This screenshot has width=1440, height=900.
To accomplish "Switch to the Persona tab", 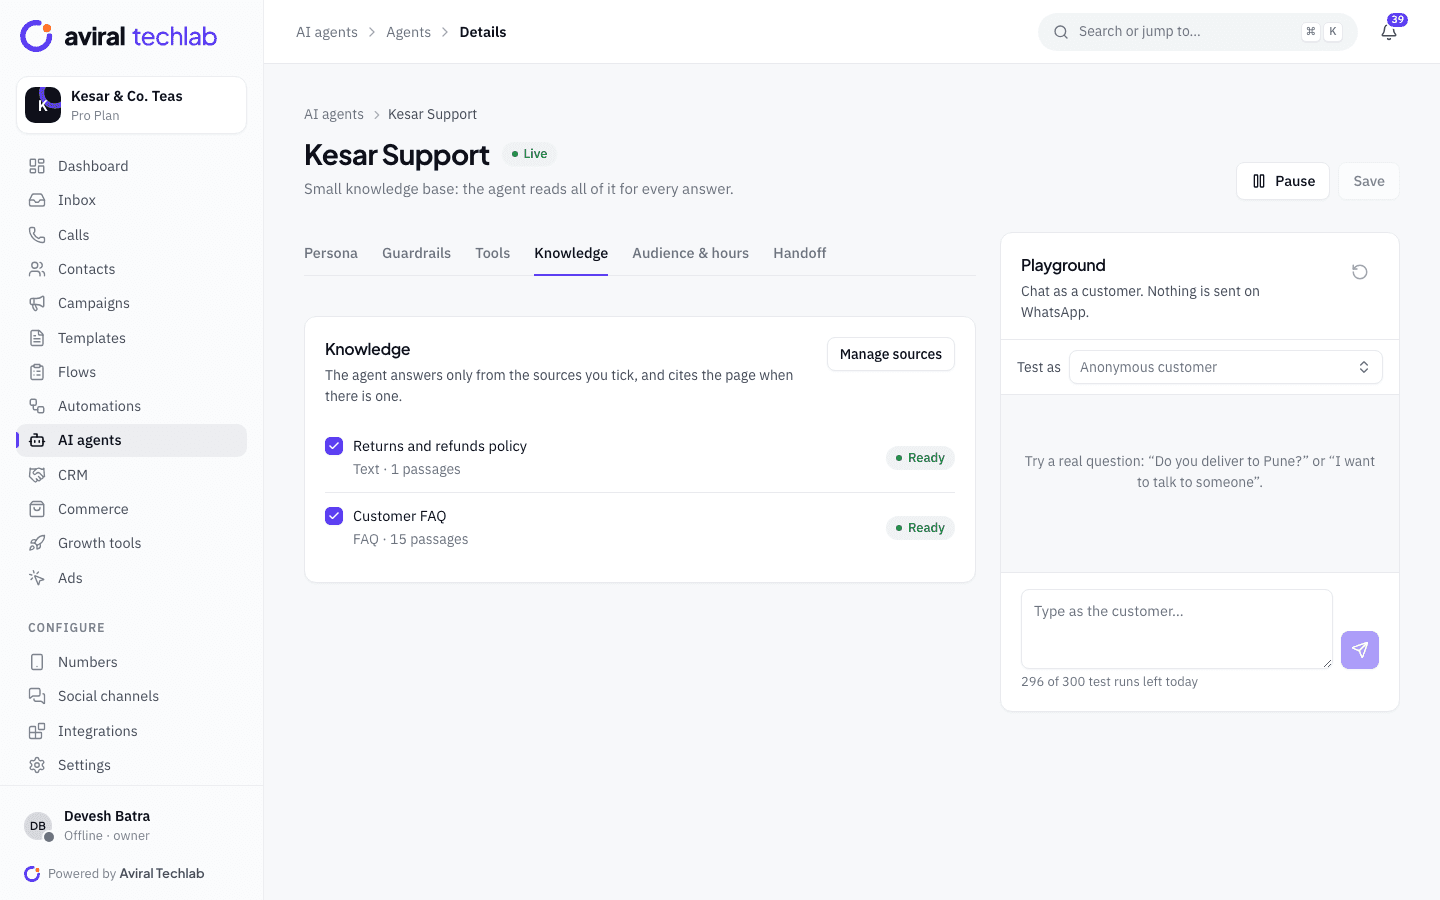I will (x=331, y=253).
